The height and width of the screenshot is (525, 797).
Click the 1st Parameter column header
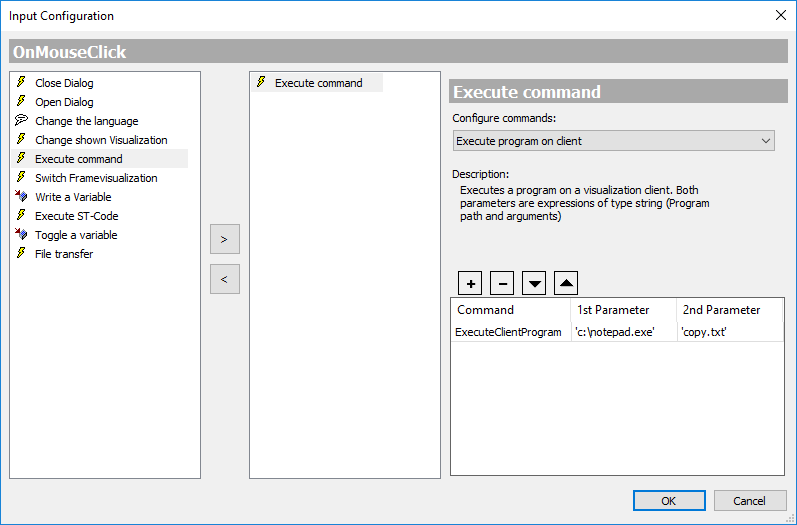tap(624, 310)
